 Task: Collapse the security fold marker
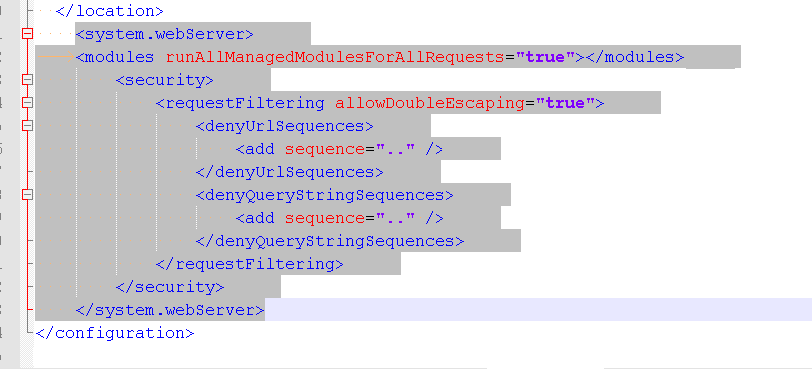tap(27, 80)
